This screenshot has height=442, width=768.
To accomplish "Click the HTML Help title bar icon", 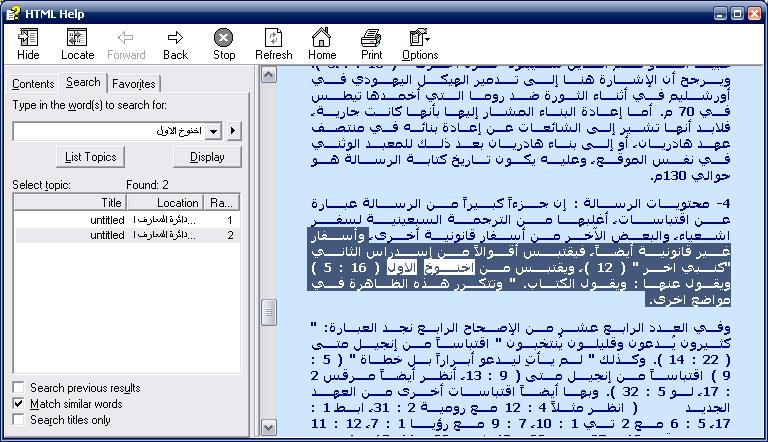I will [13, 13].
